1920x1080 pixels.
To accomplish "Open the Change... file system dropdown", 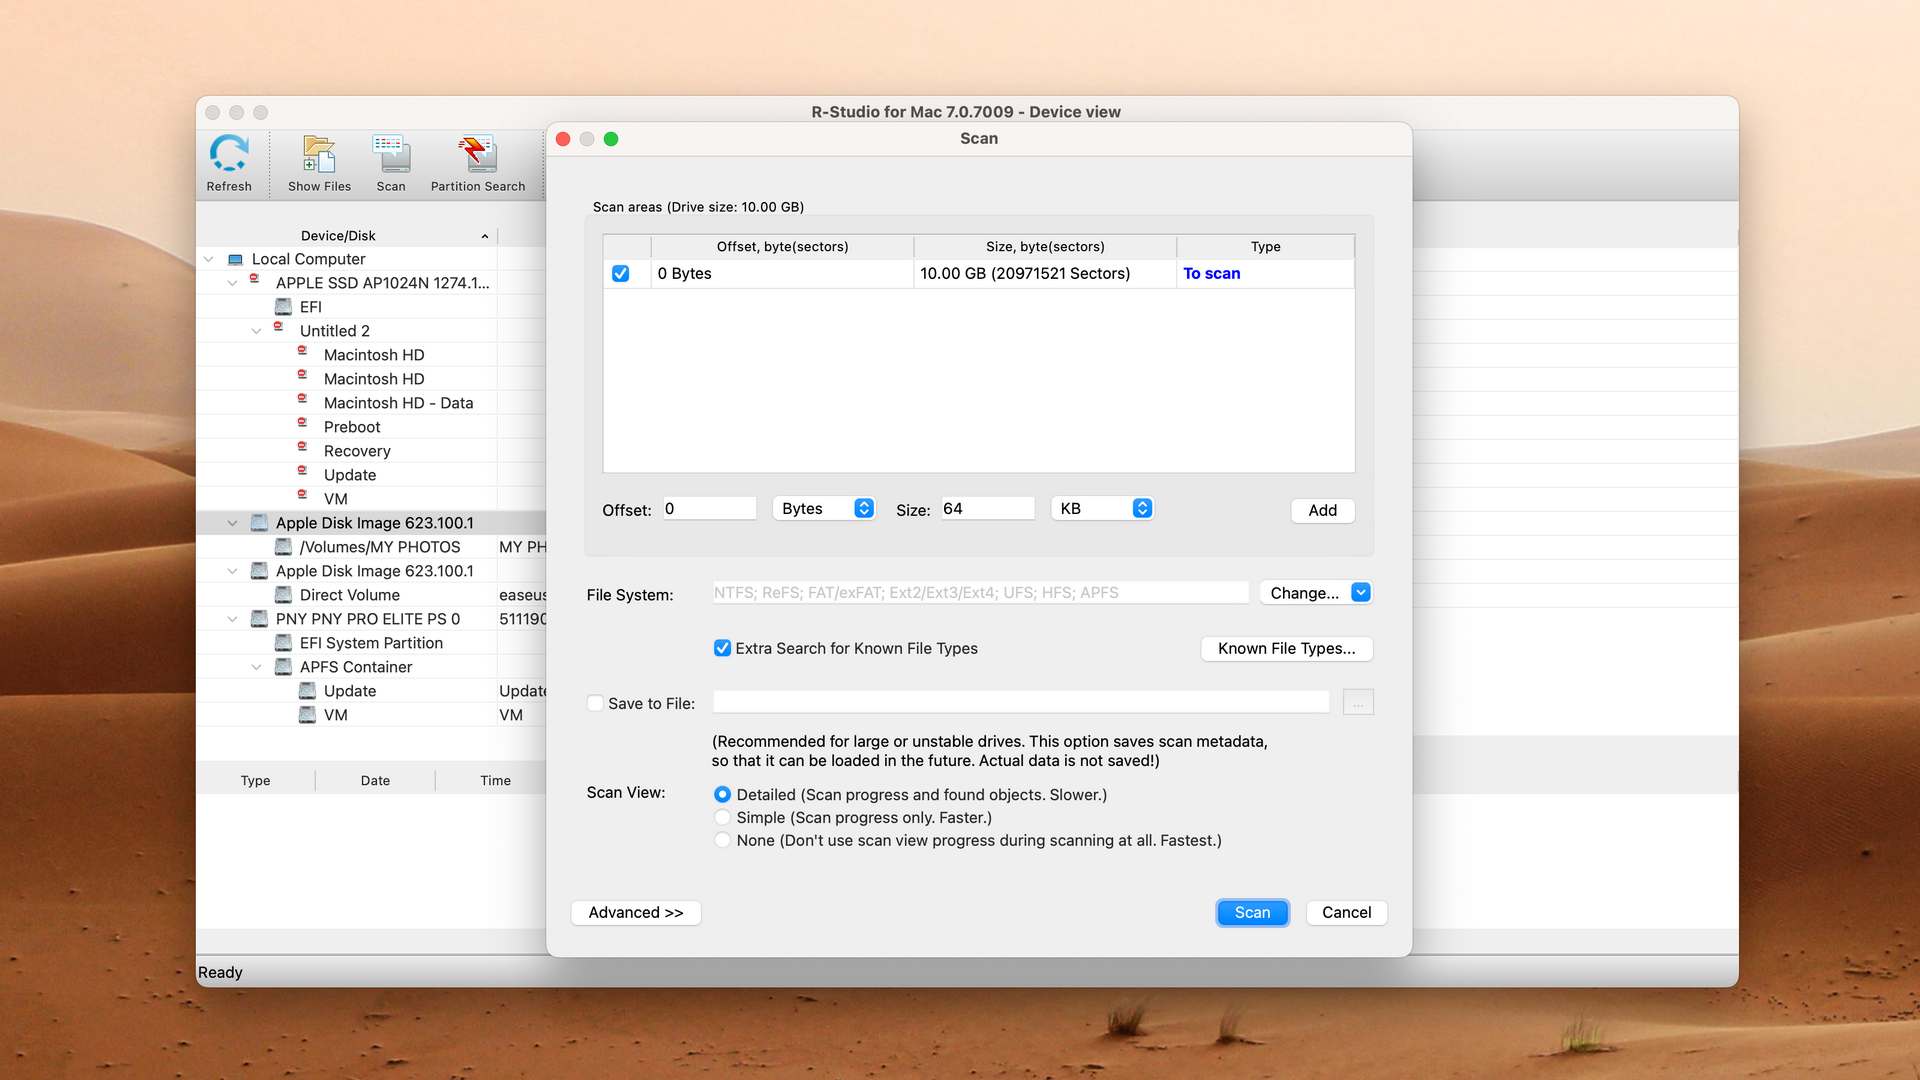I will pos(1315,593).
